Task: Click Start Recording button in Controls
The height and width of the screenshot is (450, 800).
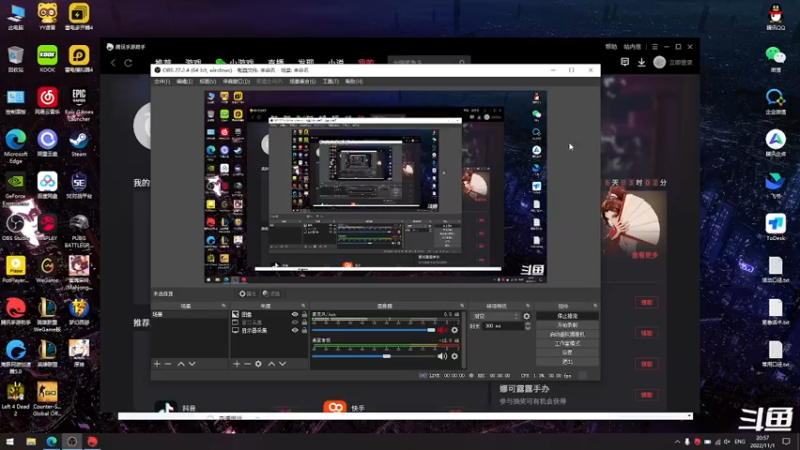Action: point(567,325)
